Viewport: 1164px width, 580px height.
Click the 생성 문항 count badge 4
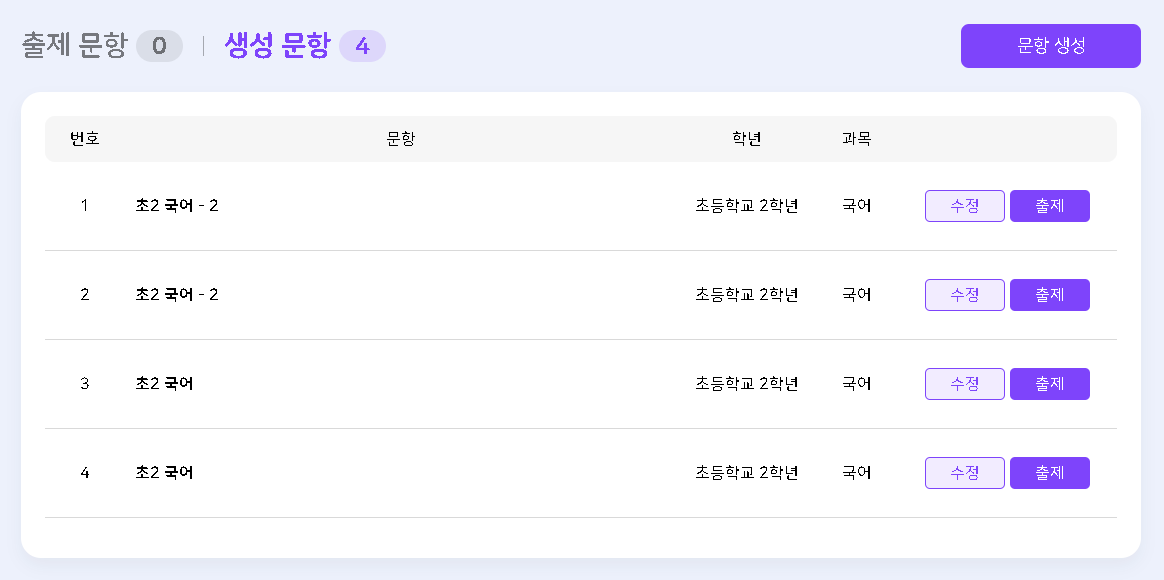362,46
